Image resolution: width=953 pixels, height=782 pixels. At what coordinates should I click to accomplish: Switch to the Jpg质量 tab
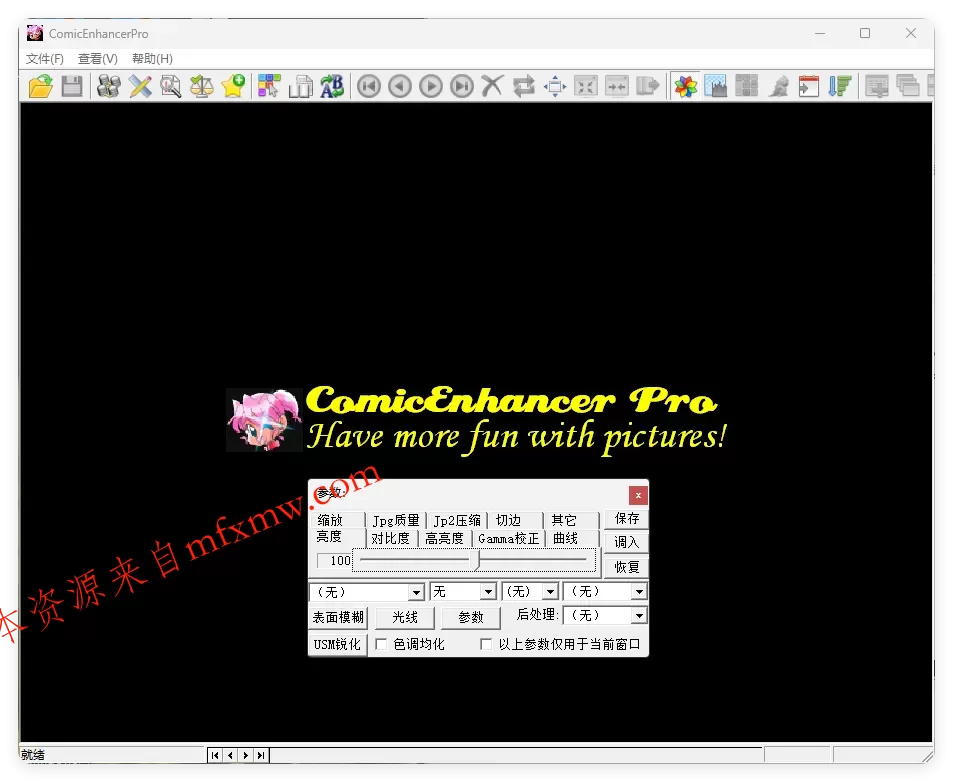click(396, 520)
